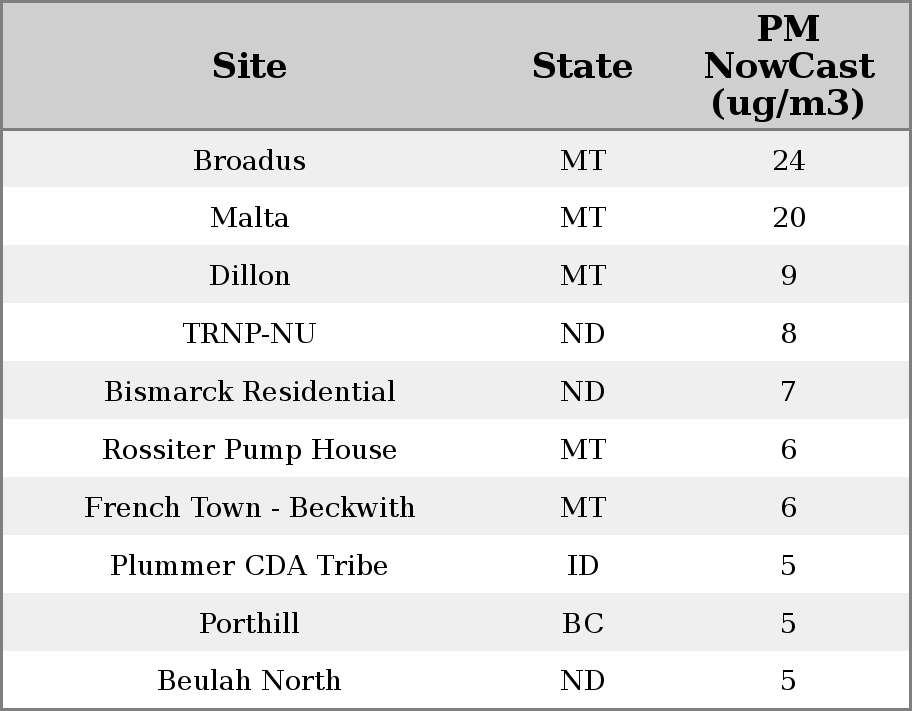The image size is (912, 711).
Task: Click Broadus PM value 24
Action: coord(788,160)
